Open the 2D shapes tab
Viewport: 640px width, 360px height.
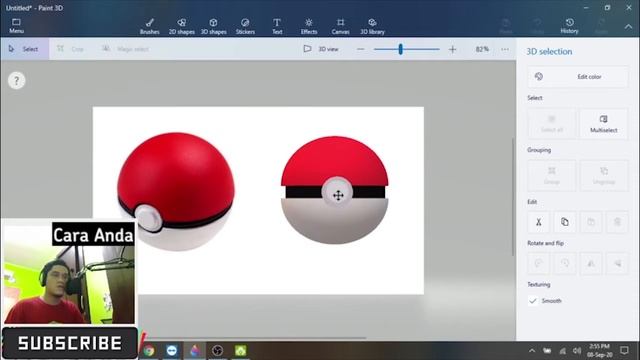pos(182,26)
